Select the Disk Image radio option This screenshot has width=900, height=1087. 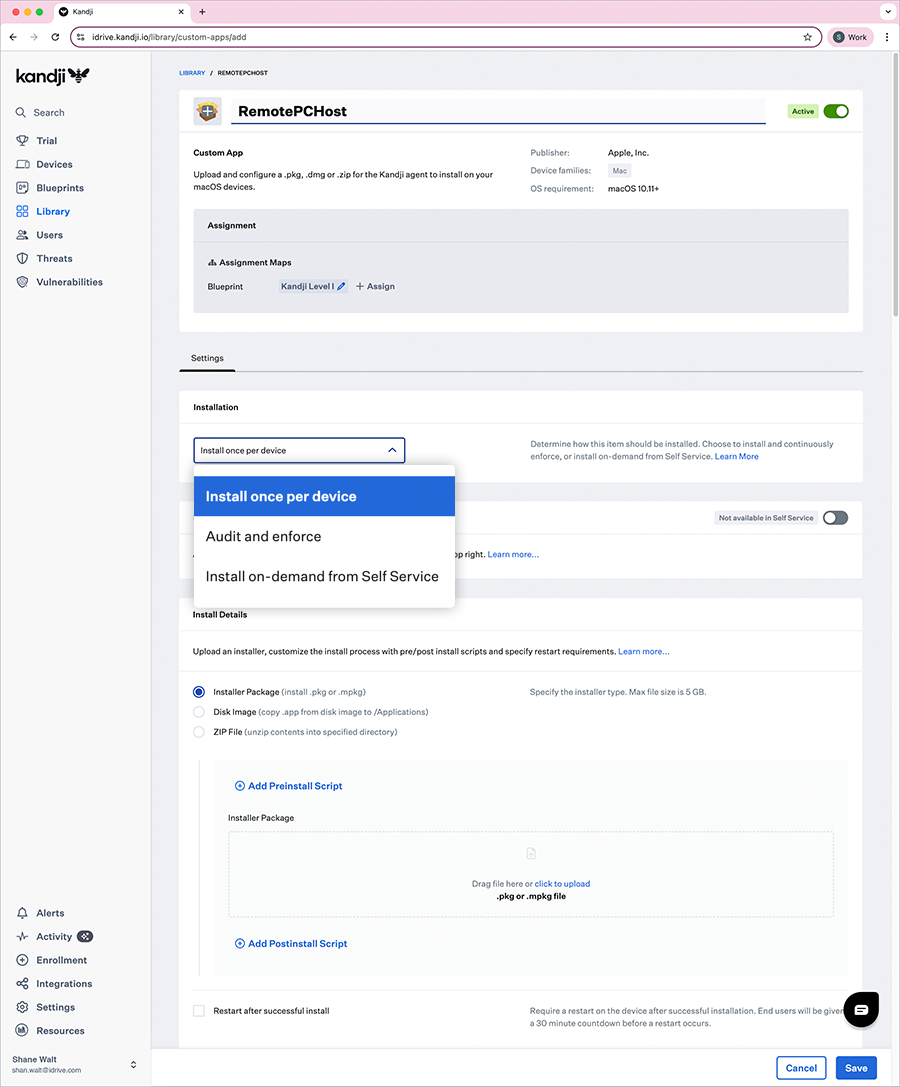tap(199, 712)
